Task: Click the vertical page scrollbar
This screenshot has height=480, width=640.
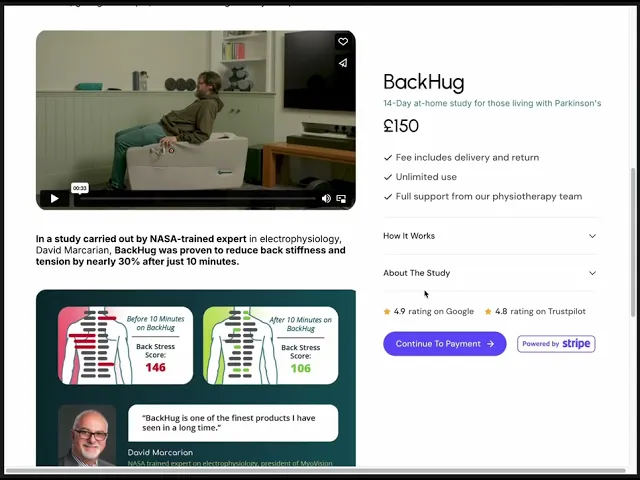Action: tap(633, 242)
